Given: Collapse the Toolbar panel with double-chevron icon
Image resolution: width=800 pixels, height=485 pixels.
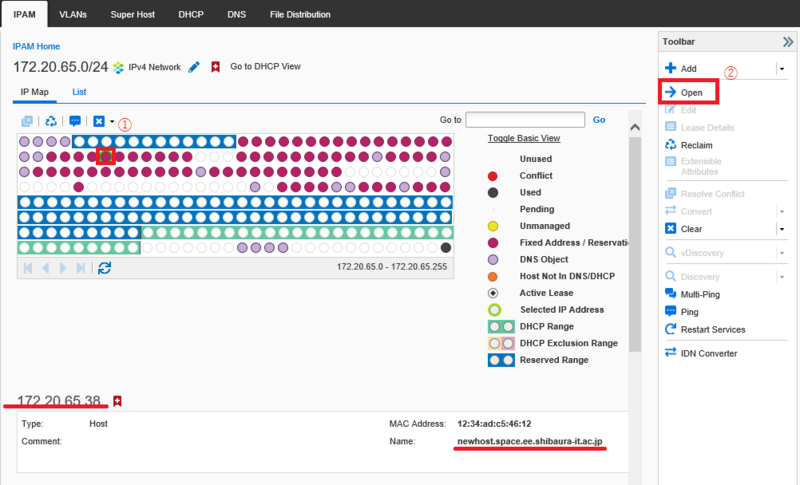Looking at the screenshot, I should coord(787,42).
